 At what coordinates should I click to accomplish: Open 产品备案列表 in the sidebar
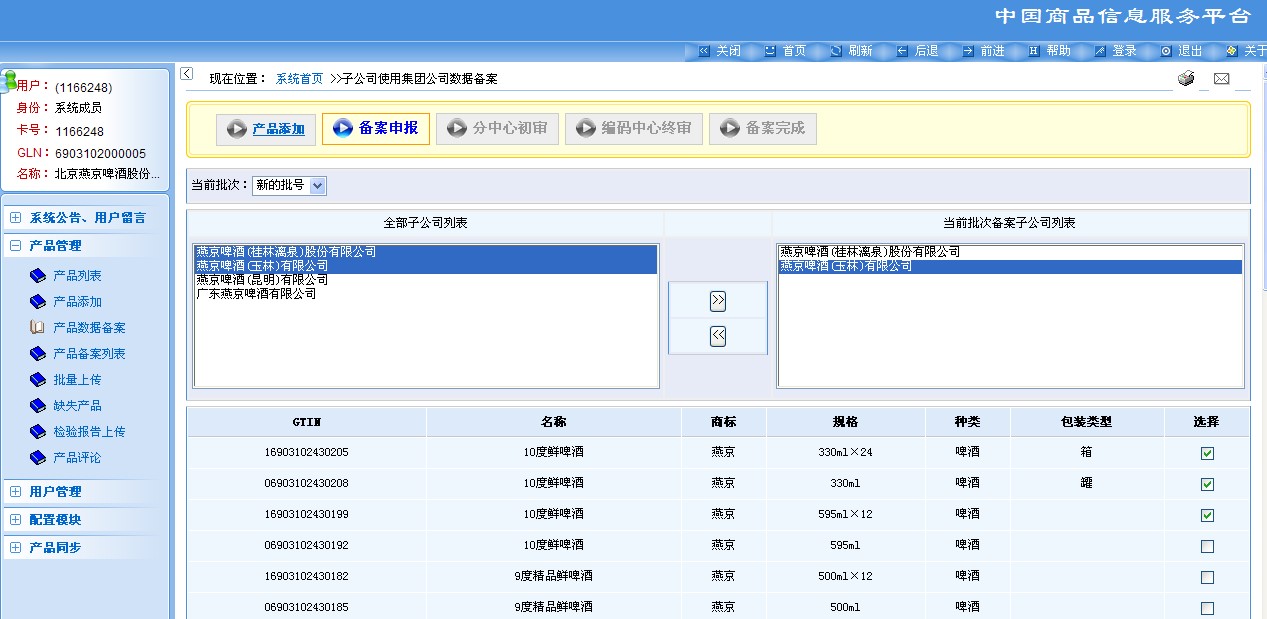point(88,354)
